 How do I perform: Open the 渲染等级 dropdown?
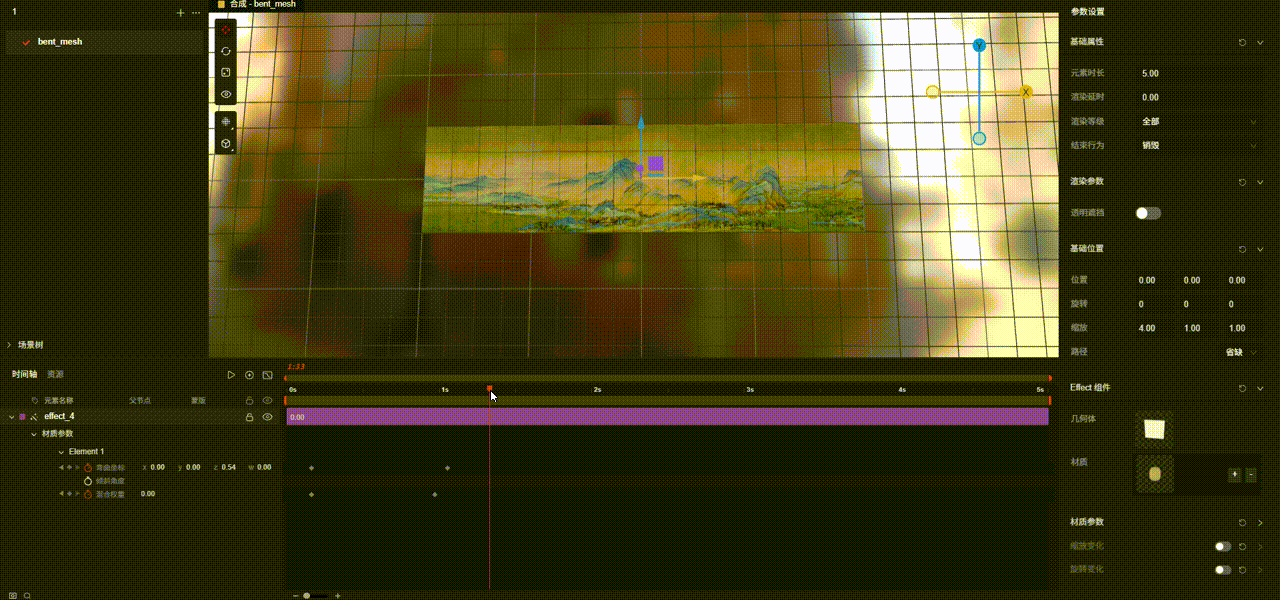click(1198, 121)
